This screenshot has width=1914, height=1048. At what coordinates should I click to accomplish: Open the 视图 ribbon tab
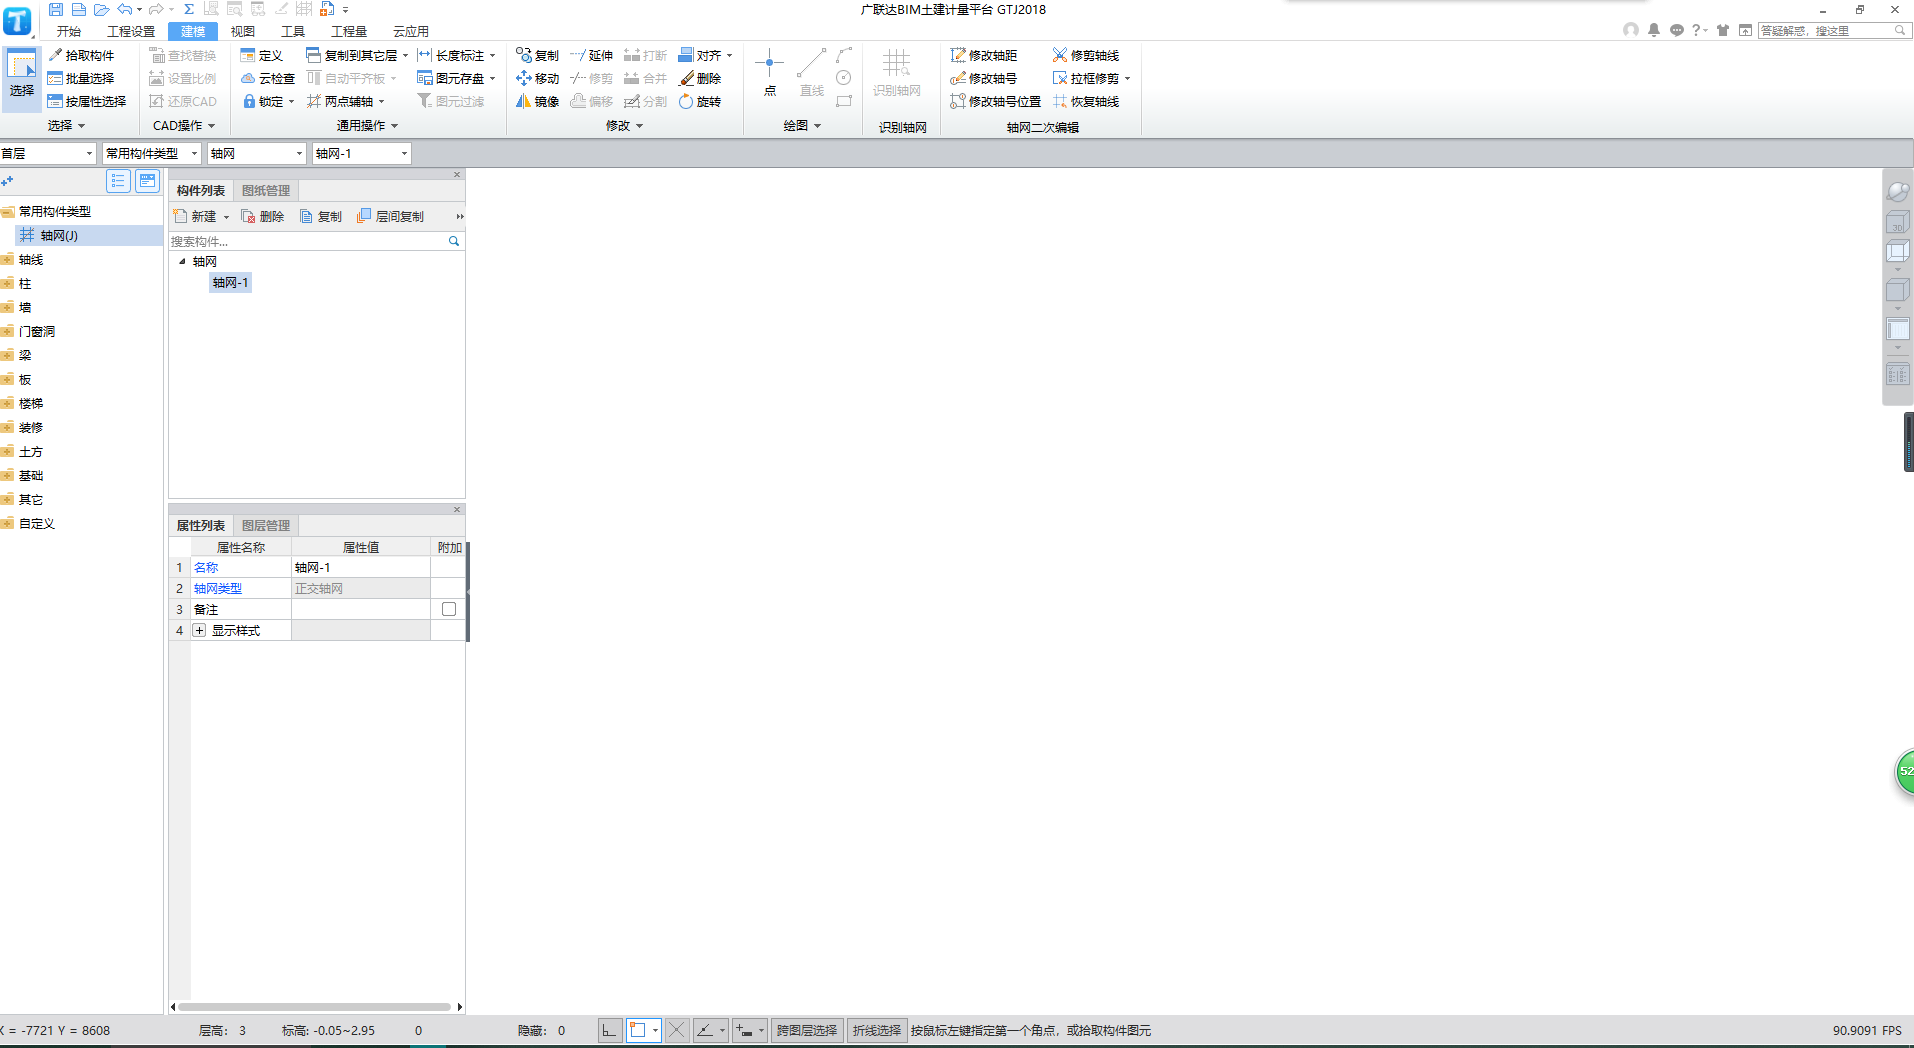(x=243, y=31)
